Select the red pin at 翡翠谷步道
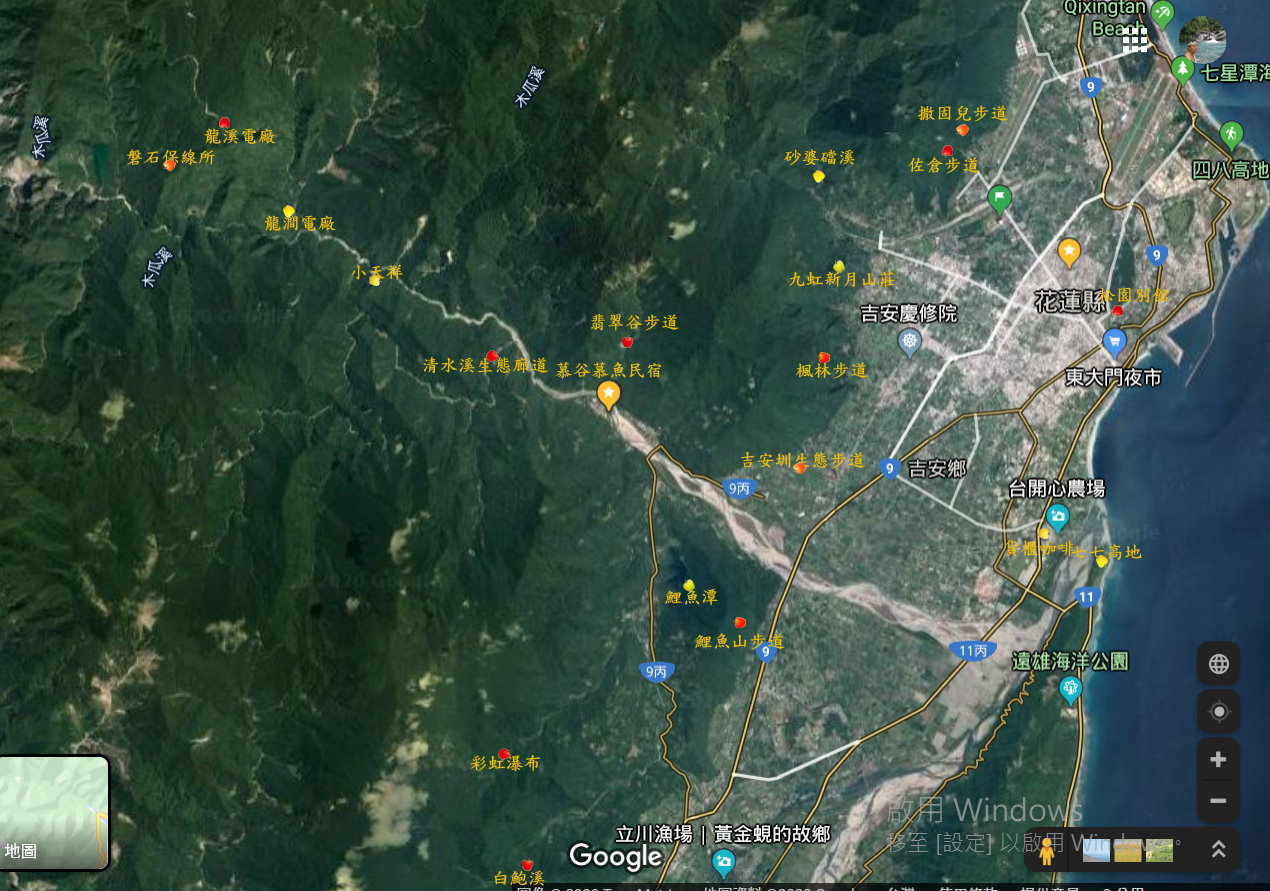This screenshot has width=1270, height=891. tap(627, 341)
